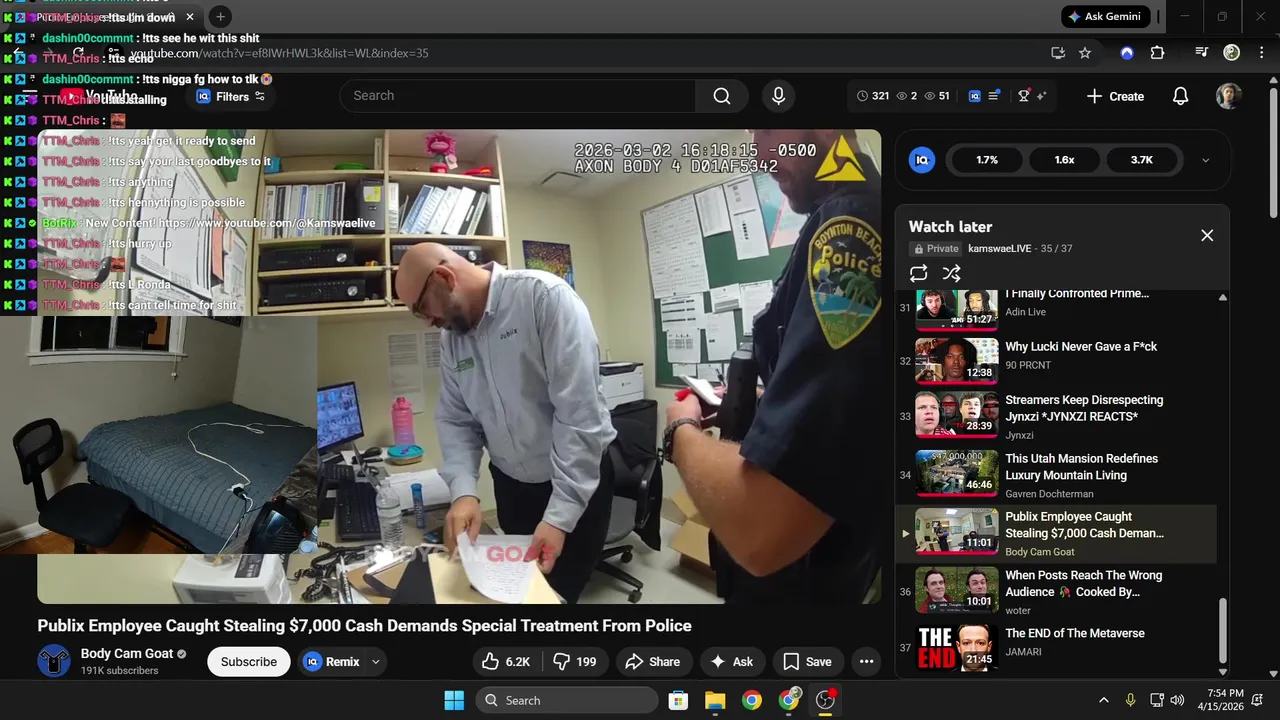Open the media control music icon in Chrome
This screenshot has height=720, width=1280.
[x=1202, y=53]
